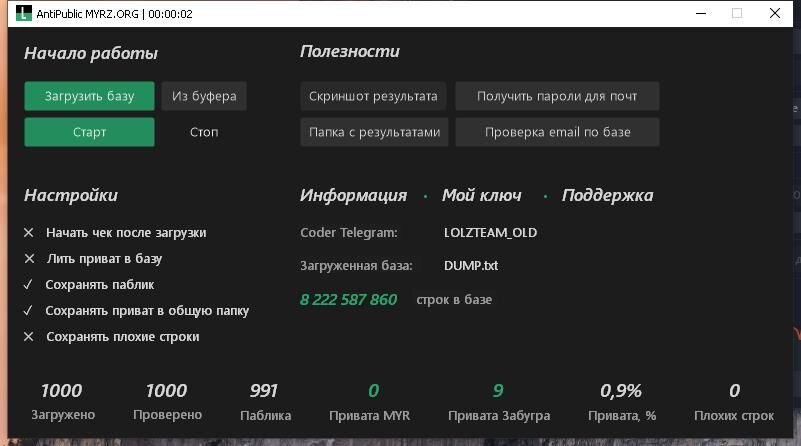Click the 8 222 587 860 row count
801x446 pixels.
348,299
